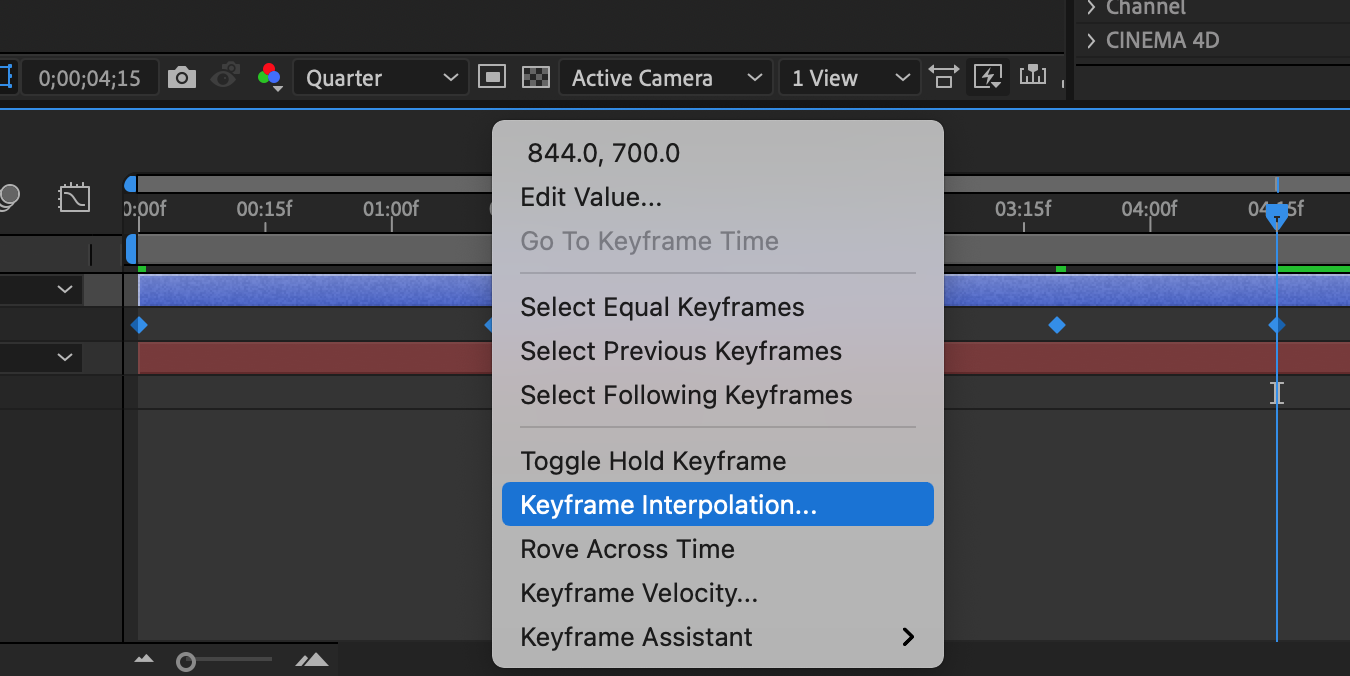Viewport: 1350px width, 676px height.
Task: Click the Go To Keyframe Time entry
Action: click(x=717, y=241)
